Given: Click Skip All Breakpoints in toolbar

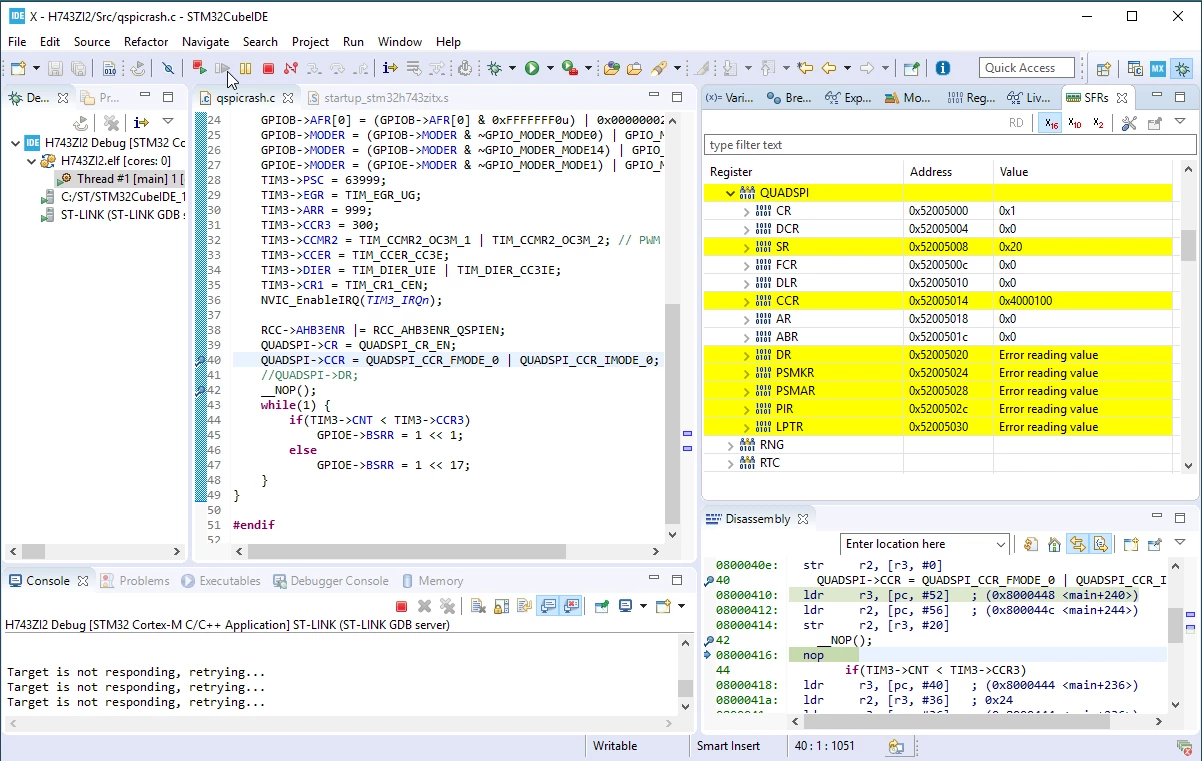Looking at the screenshot, I should click(168, 68).
